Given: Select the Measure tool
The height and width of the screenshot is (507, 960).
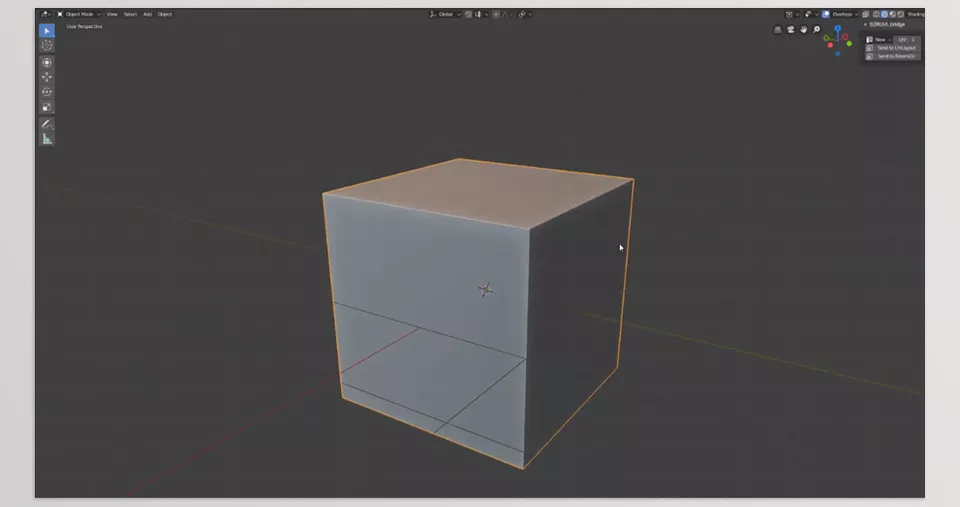Looking at the screenshot, I should click(x=47, y=139).
